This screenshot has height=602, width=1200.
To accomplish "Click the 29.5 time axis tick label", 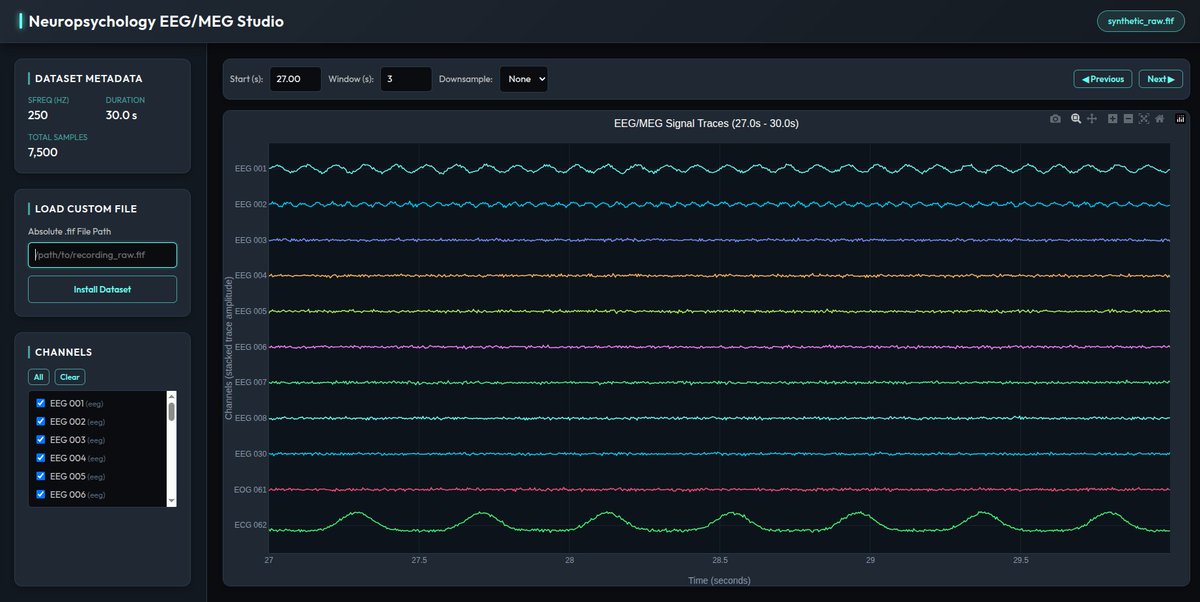I will 1021,561.
